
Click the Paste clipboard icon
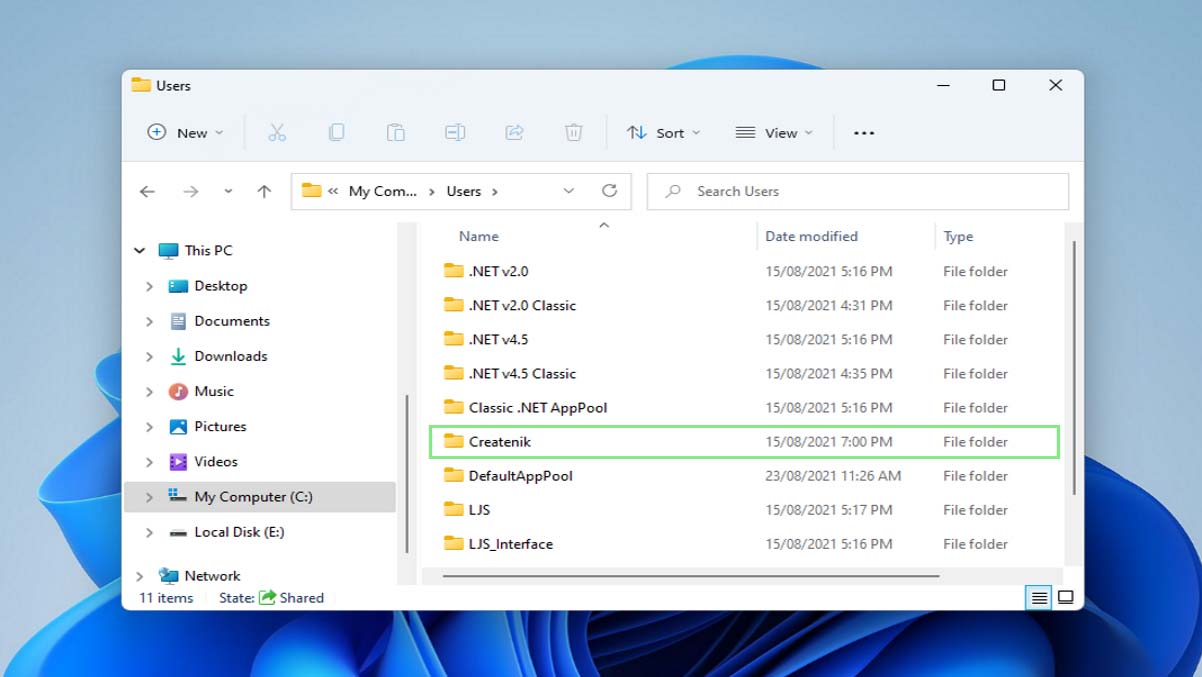coord(396,132)
